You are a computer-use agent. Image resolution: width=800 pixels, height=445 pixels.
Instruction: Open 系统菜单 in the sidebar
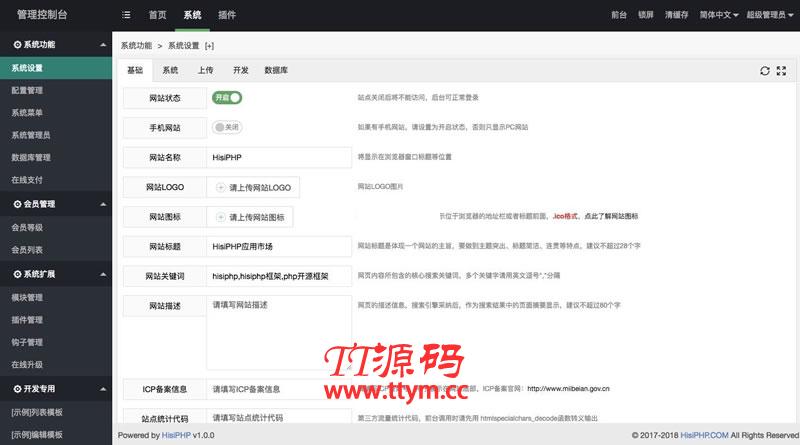point(56,113)
